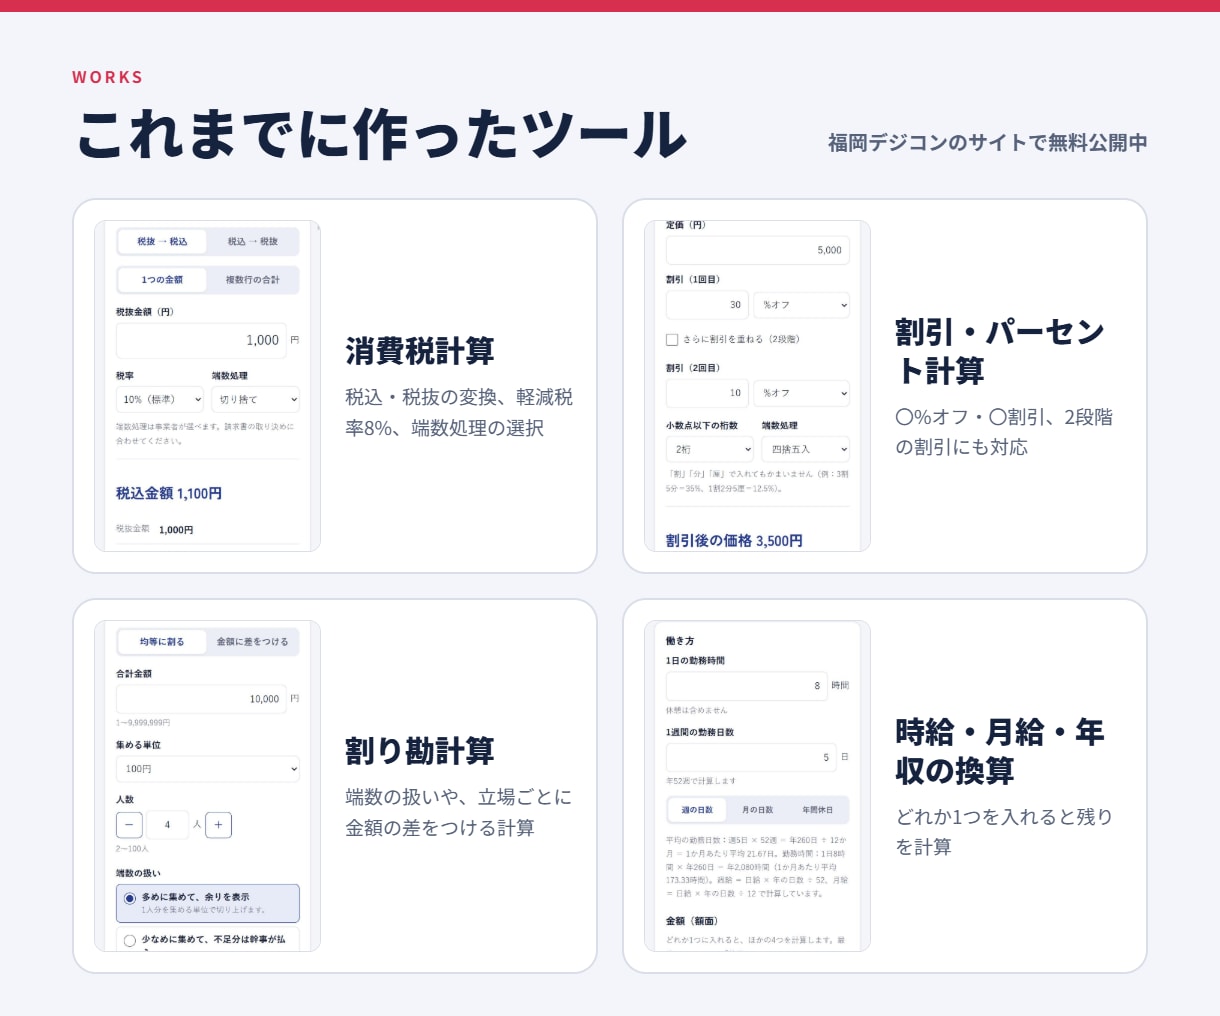
Task: Click the 端数の扱い label
Action: pos(138,873)
